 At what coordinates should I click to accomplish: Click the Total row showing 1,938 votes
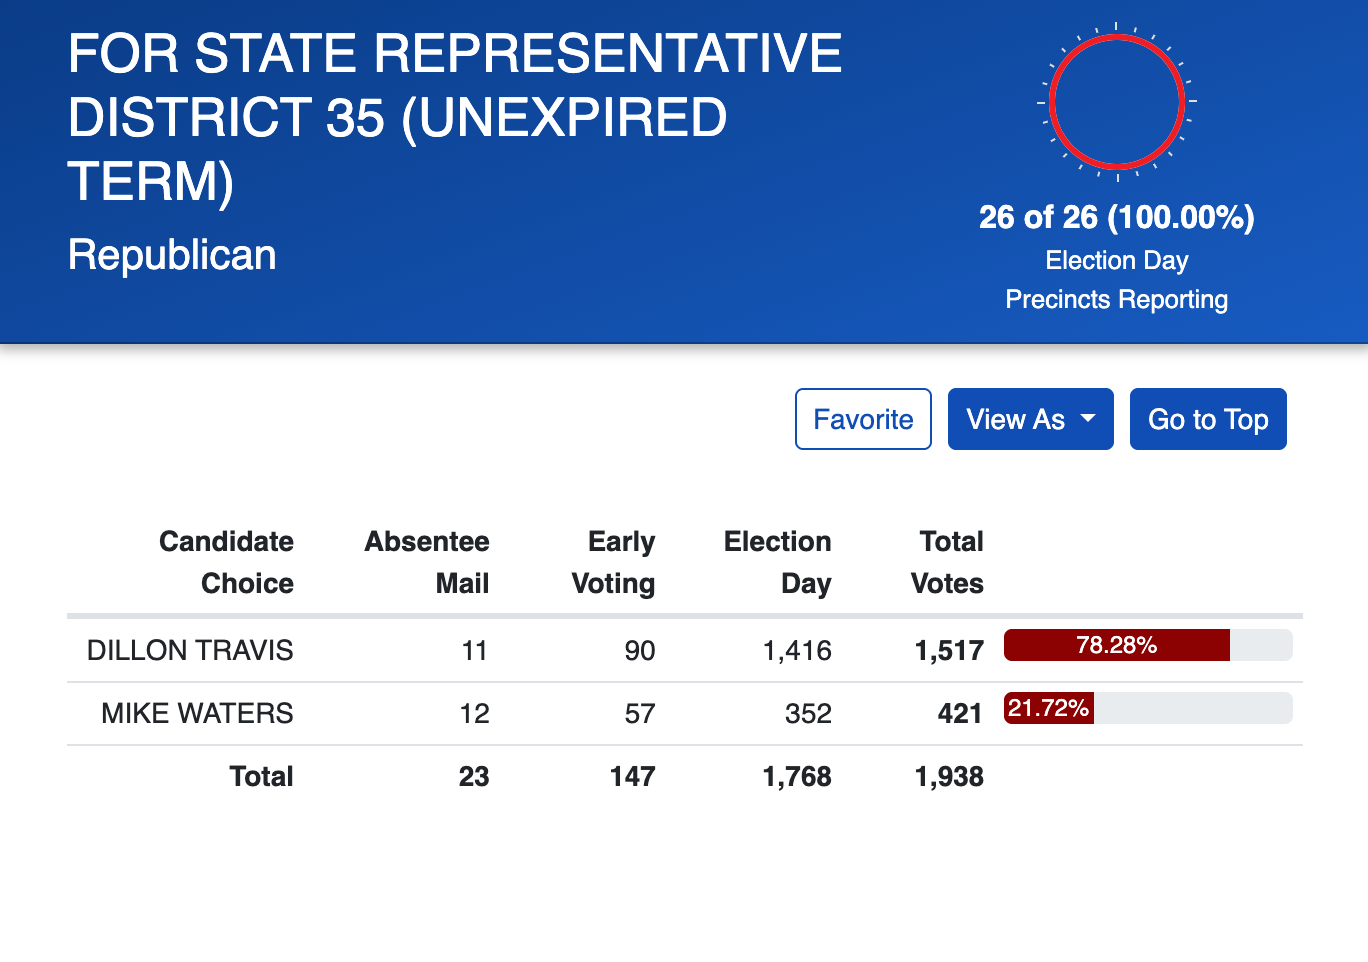coord(948,776)
